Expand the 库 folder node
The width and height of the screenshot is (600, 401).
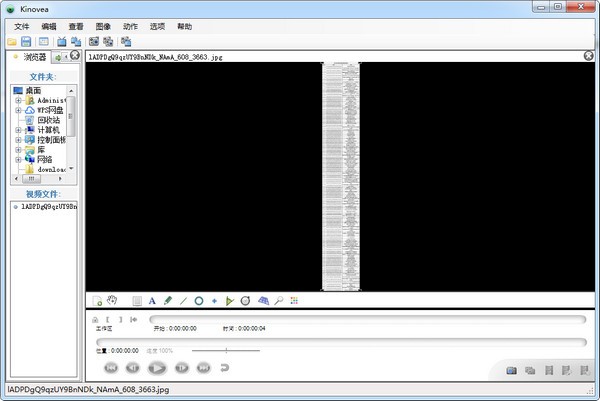(x=18, y=150)
